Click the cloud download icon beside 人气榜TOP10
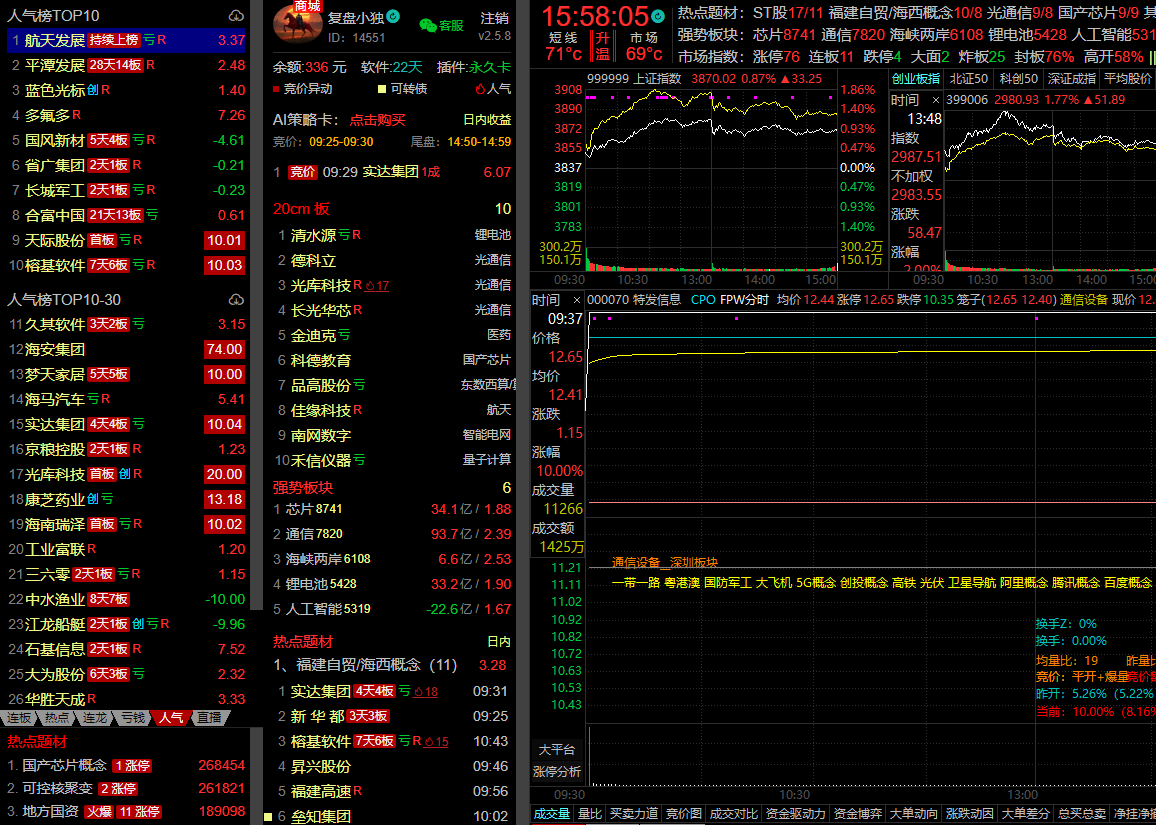 pyautogui.click(x=236, y=16)
